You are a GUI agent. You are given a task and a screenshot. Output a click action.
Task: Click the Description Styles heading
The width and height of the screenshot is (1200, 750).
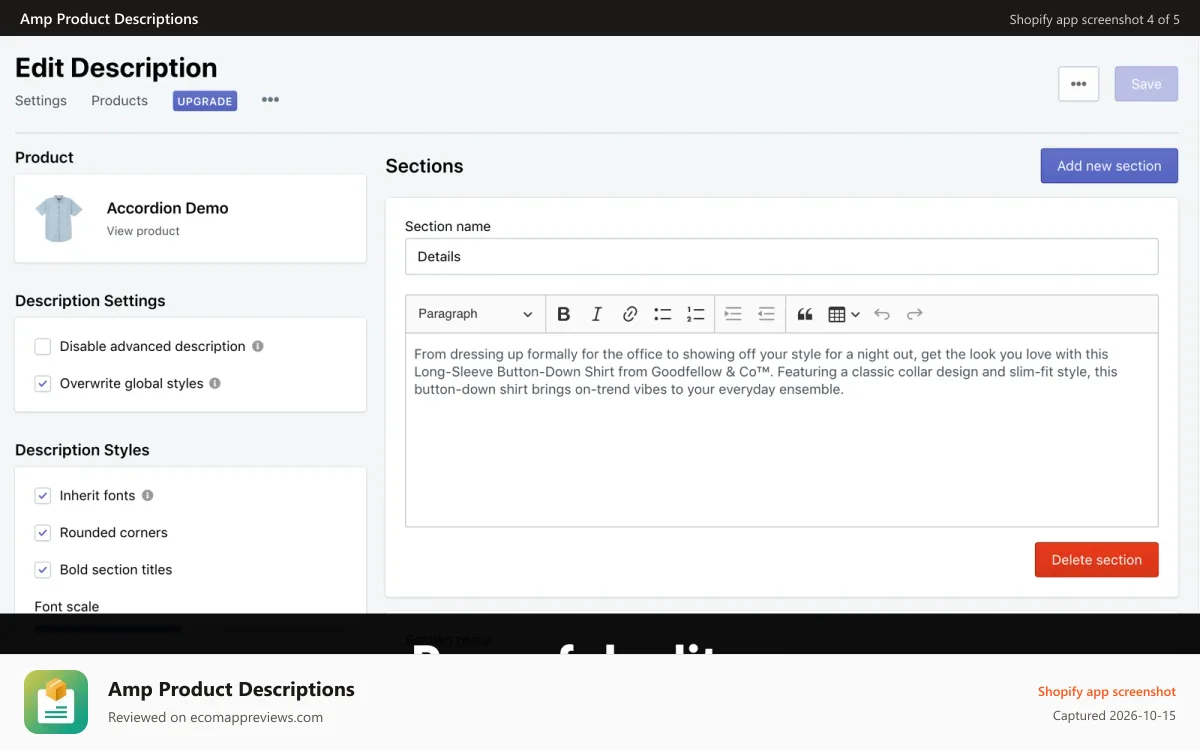coord(82,450)
